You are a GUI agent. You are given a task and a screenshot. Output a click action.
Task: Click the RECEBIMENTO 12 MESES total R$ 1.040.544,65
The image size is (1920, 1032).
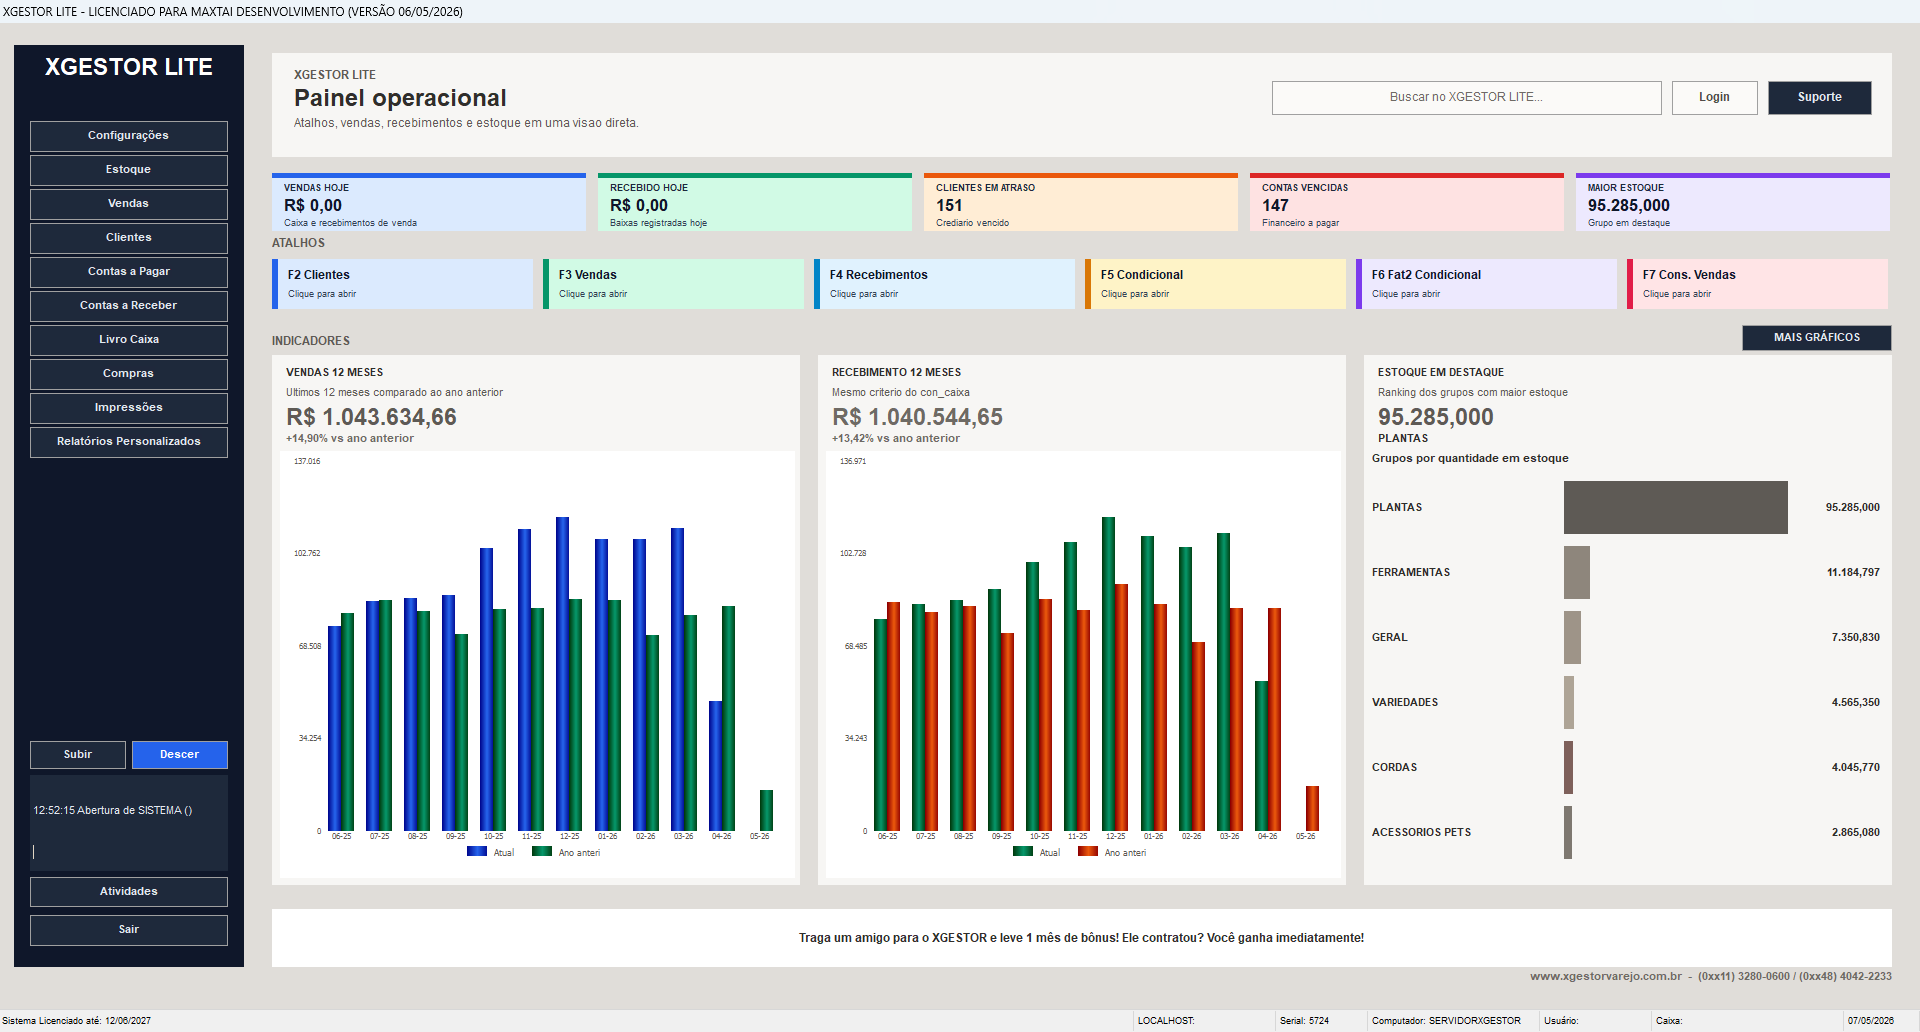917,417
